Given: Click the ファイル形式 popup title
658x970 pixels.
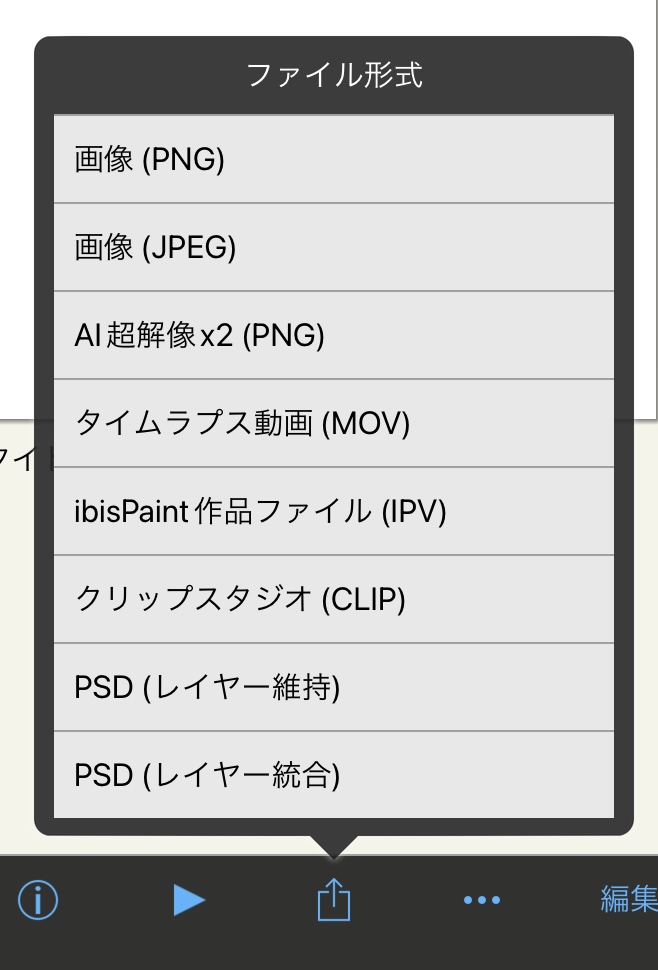Looking at the screenshot, I should (x=334, y=76).
